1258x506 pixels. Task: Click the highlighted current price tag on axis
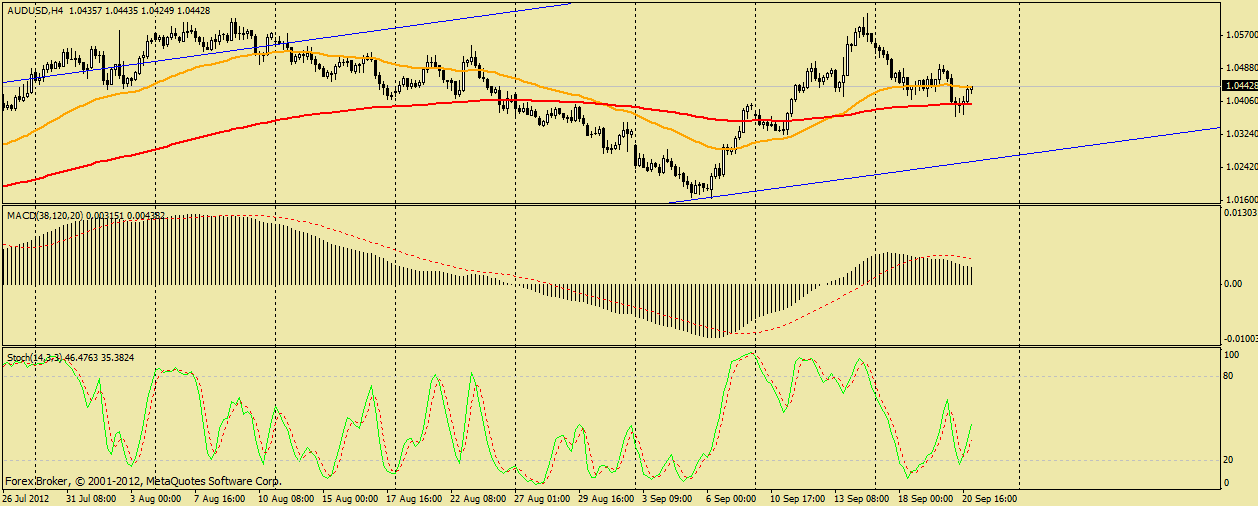pos(1240,86)
